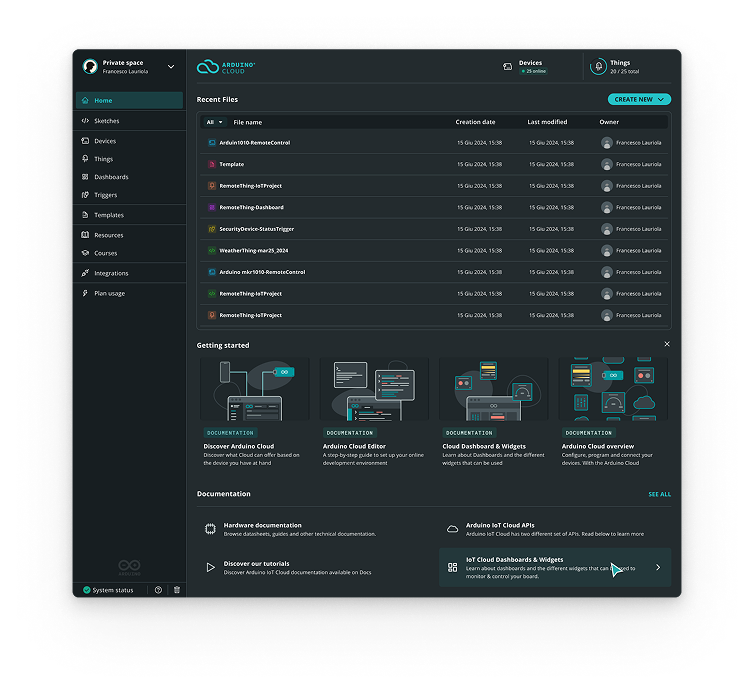Click cloud icon for Arduino IoT Cloud APIs
The height and width of the screenshot is (694, 754).
[x=452, y=529]
